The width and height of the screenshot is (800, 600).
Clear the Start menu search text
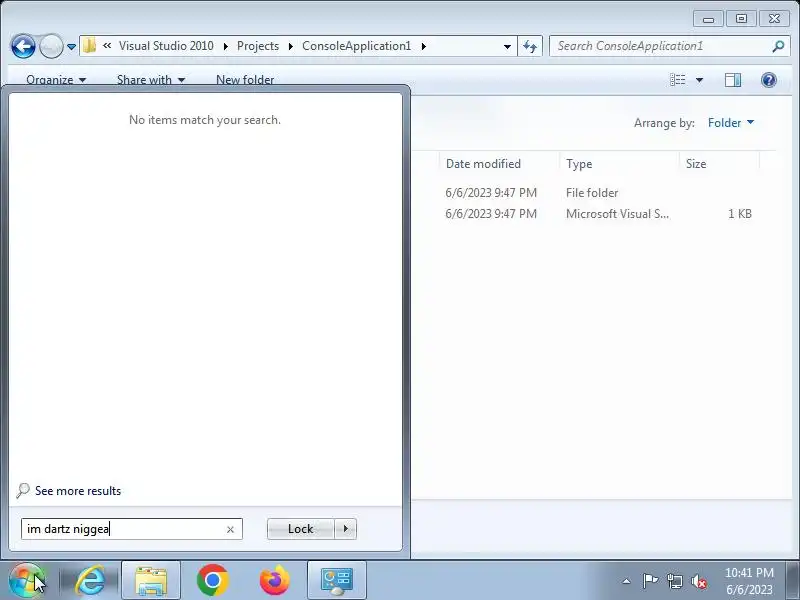(230, 530)
